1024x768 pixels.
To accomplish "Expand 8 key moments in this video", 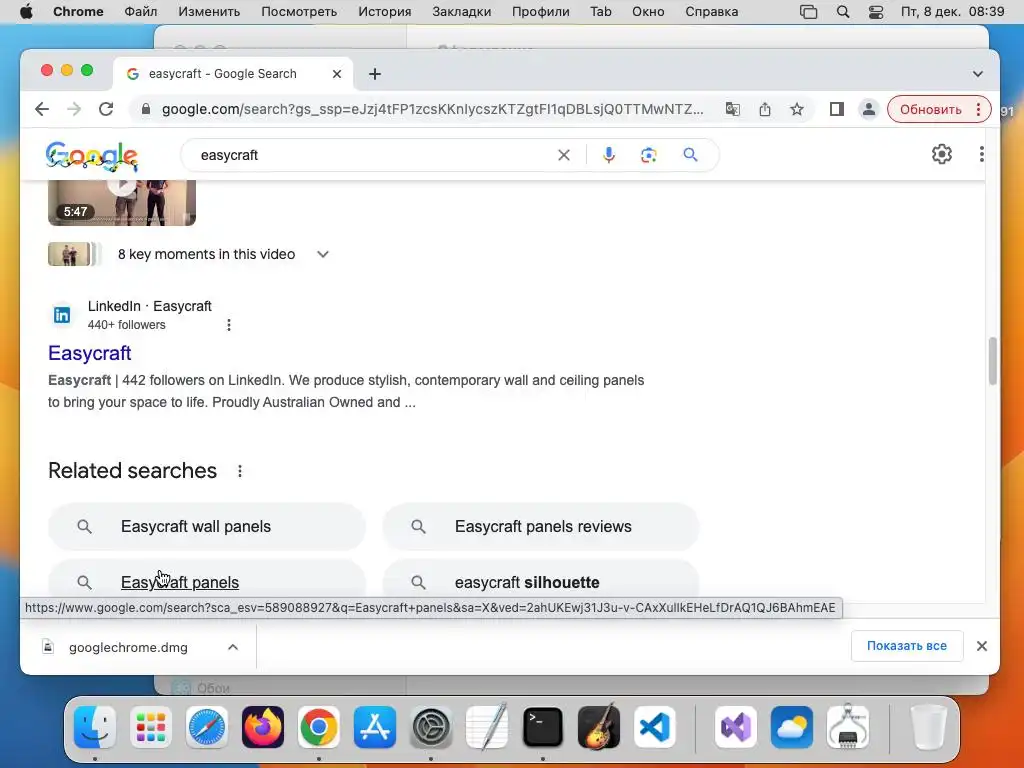I will (323, 254).
